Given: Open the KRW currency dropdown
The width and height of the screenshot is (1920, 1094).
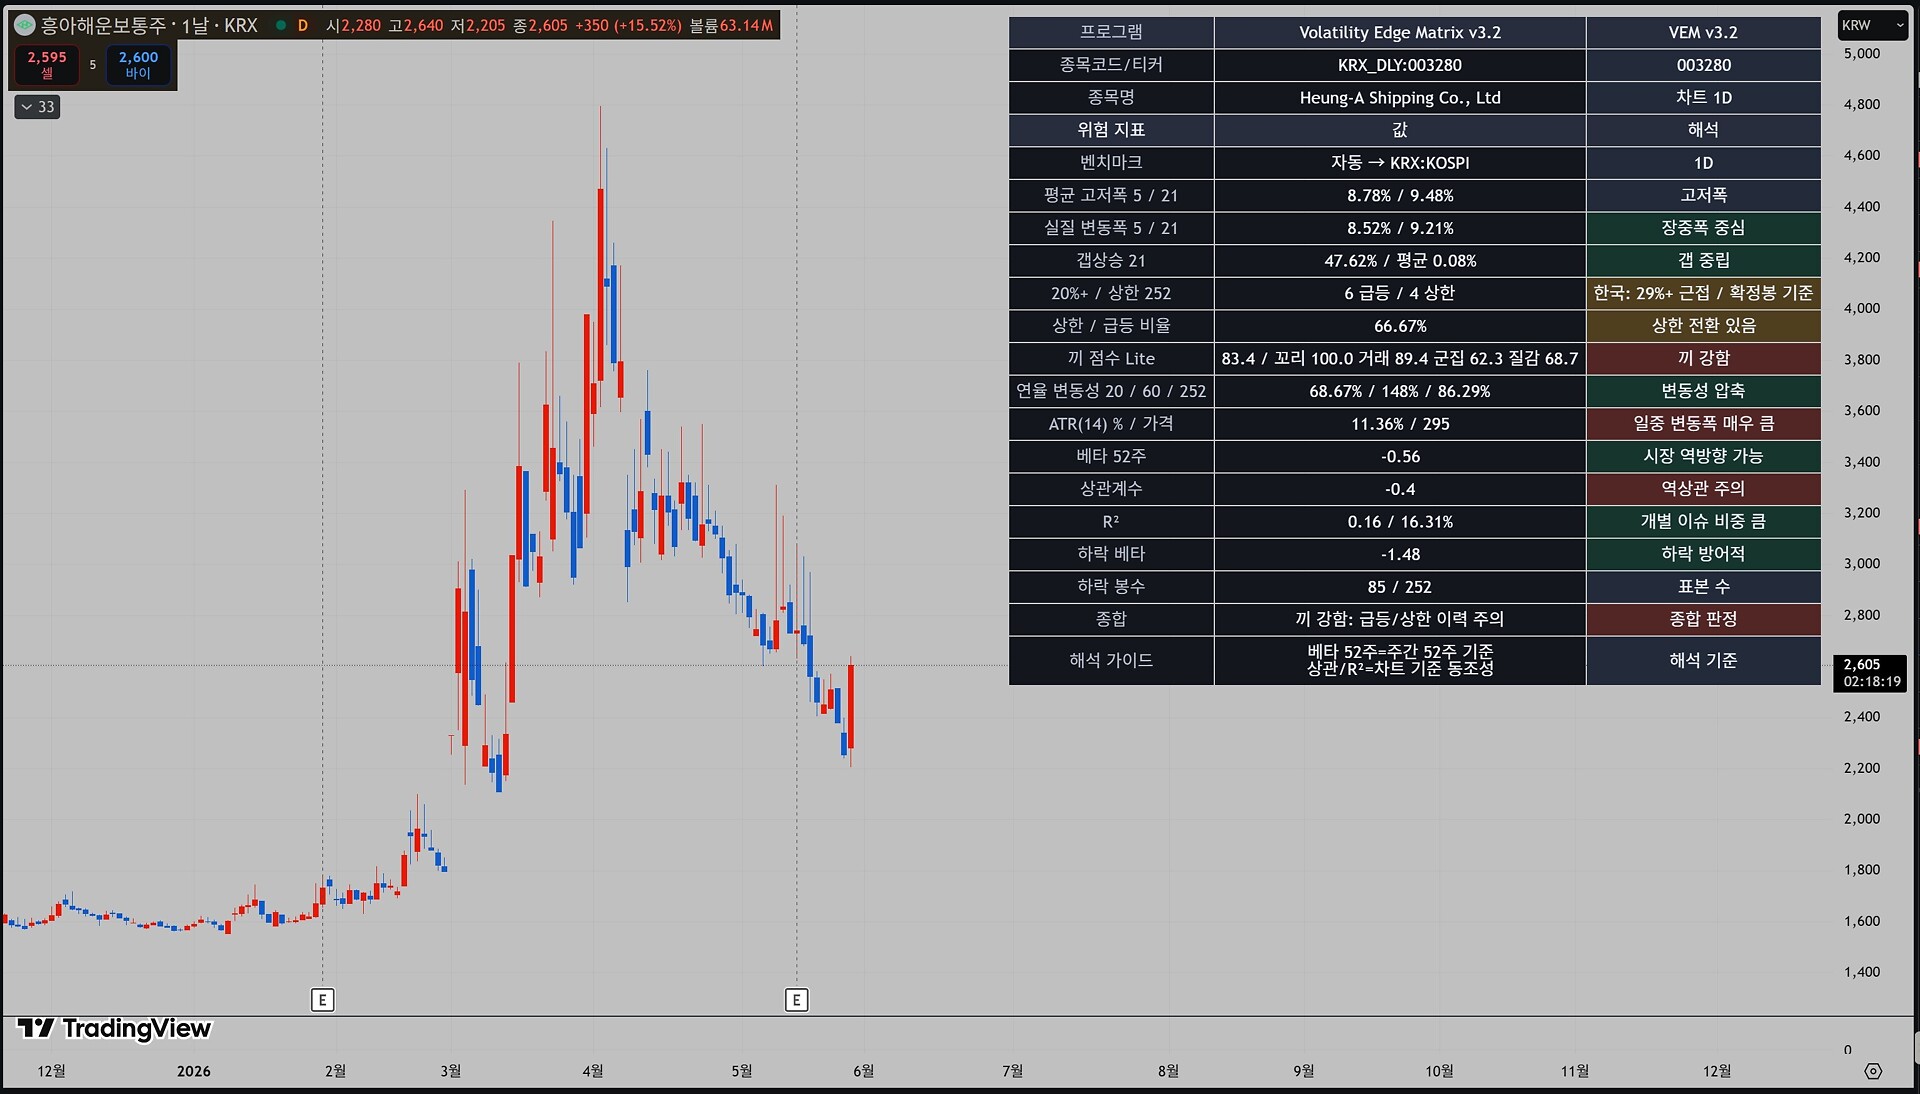Looking at the screenshot, I should [1872, 25].
